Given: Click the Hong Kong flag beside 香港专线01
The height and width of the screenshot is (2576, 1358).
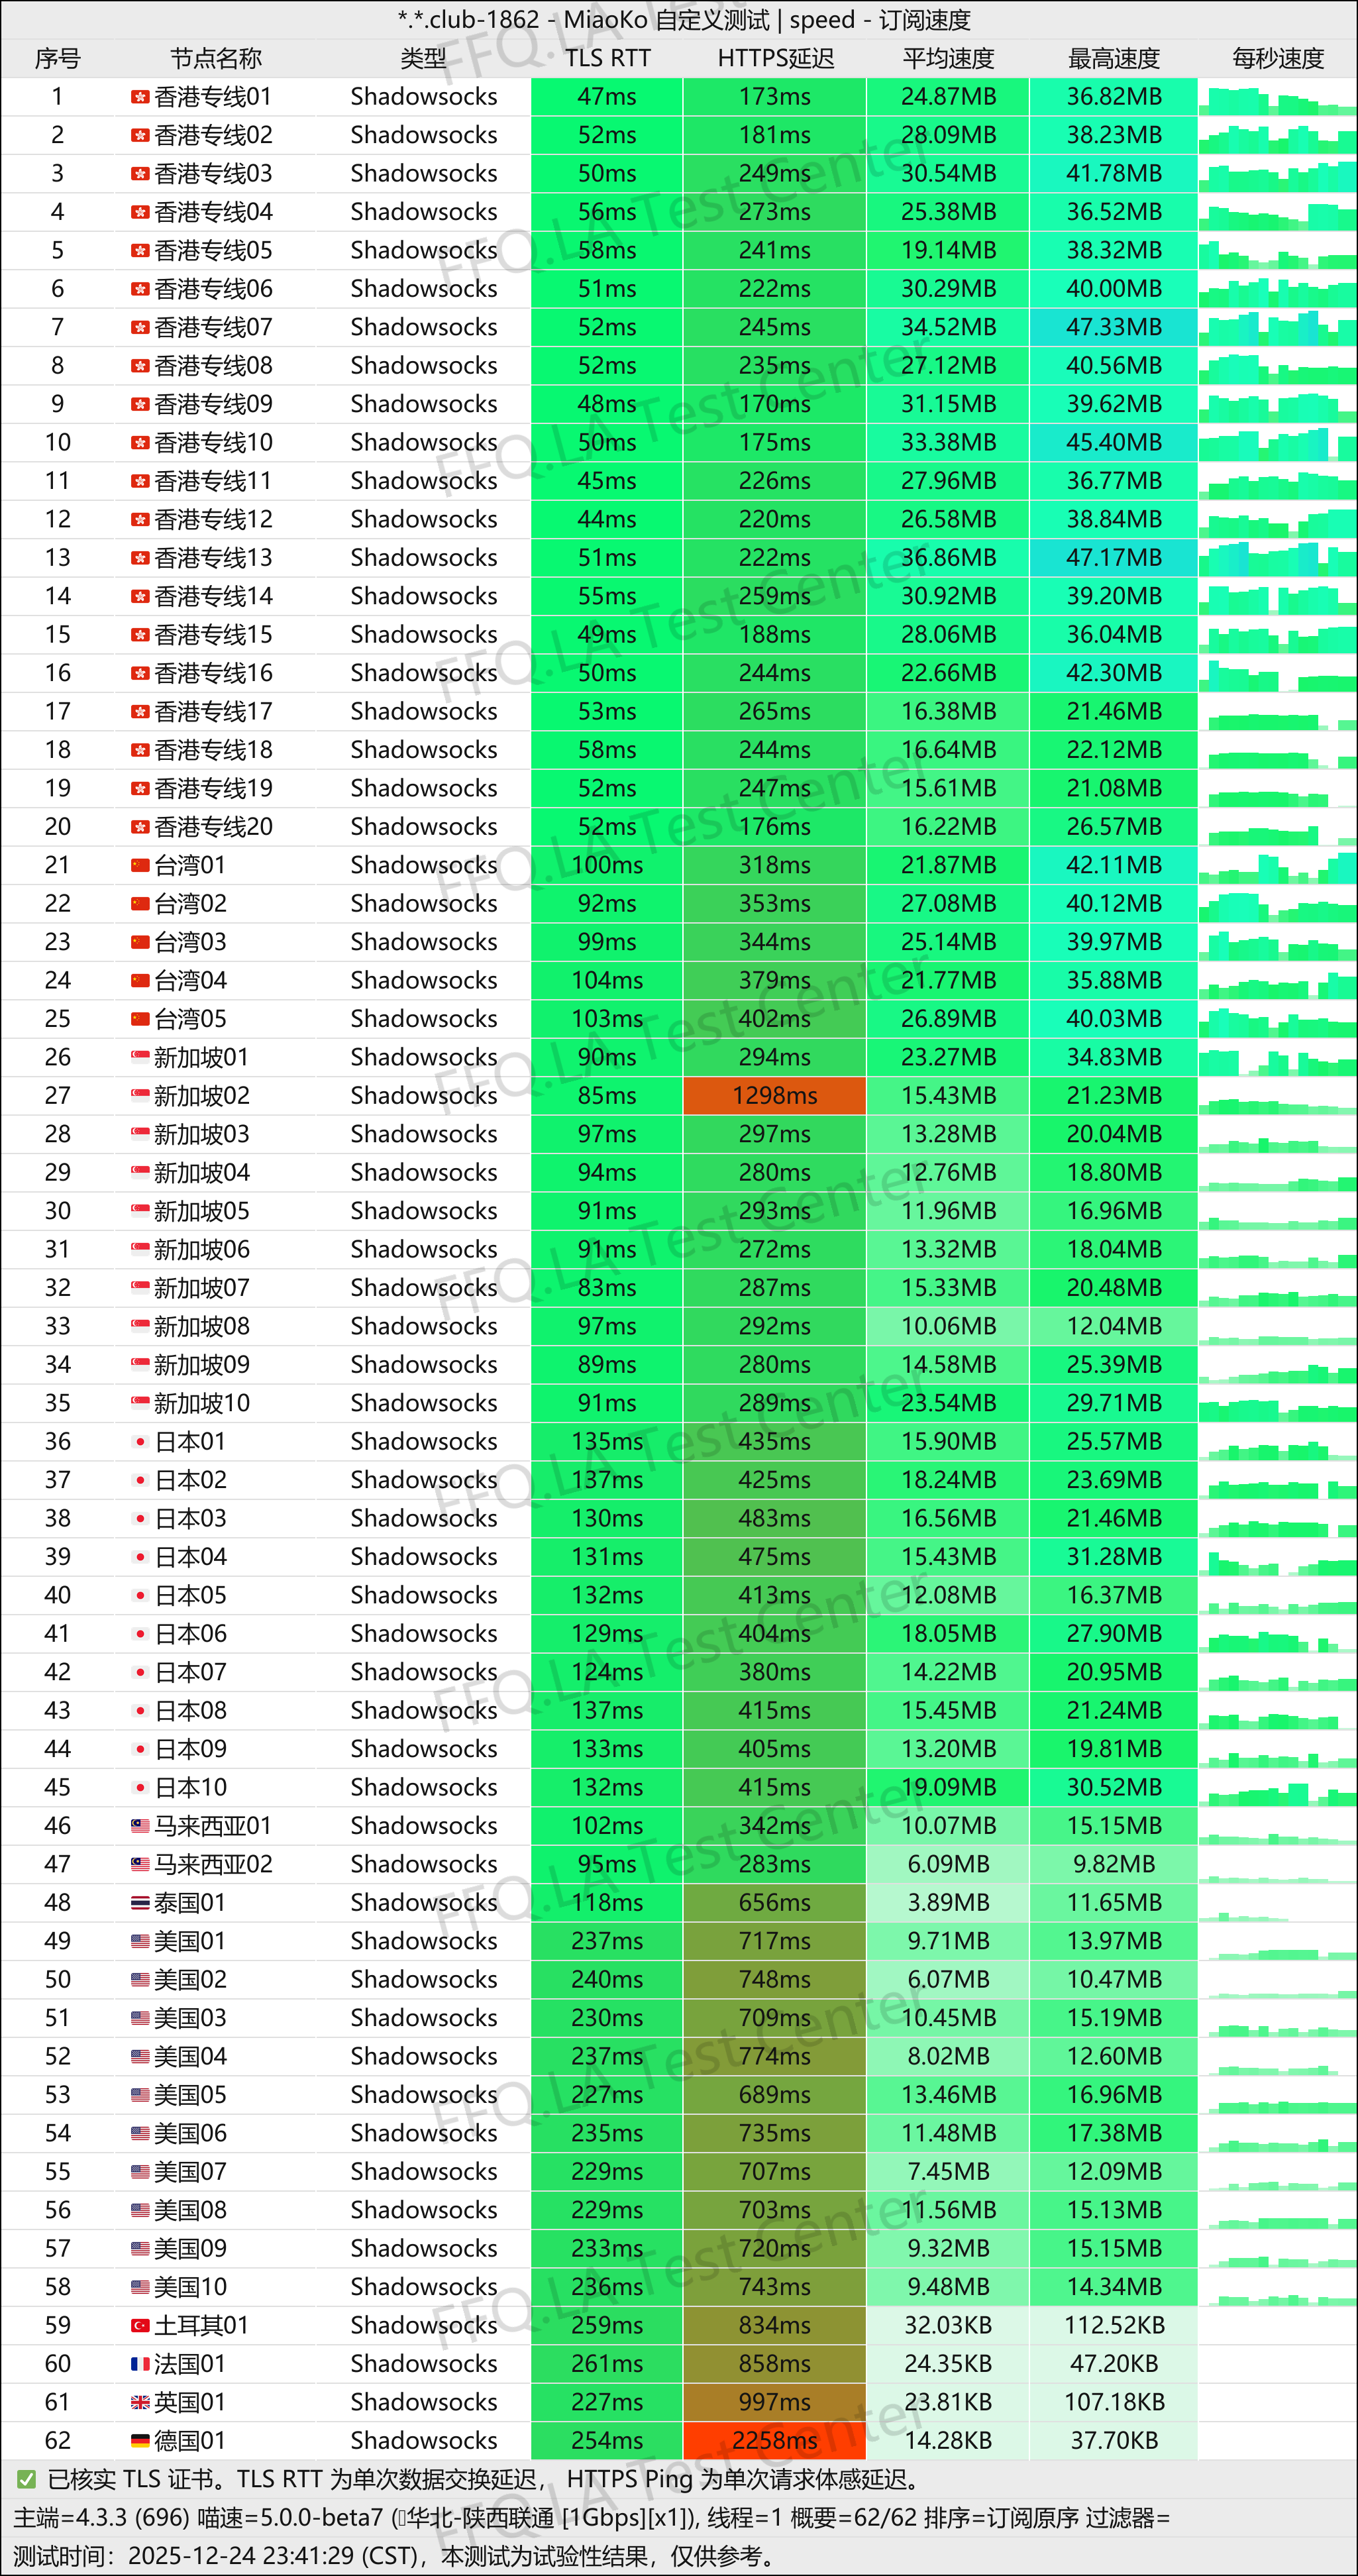Looking at the screenshot, I should (140, 97).
